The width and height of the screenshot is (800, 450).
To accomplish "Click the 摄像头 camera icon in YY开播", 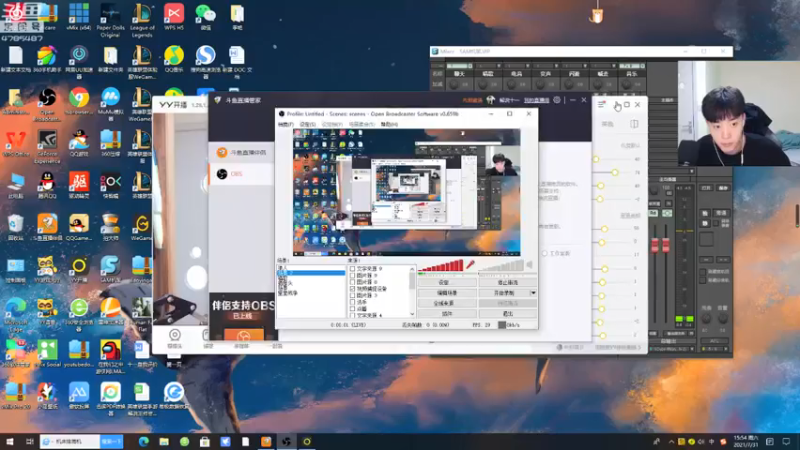I will 174,338.
